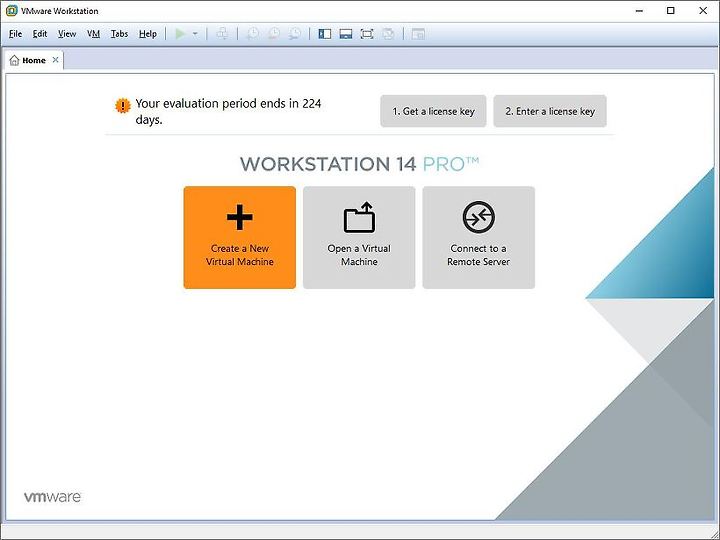Screen dimensions: 720x540
Task: Click Get a license key button
Action: 433,111
